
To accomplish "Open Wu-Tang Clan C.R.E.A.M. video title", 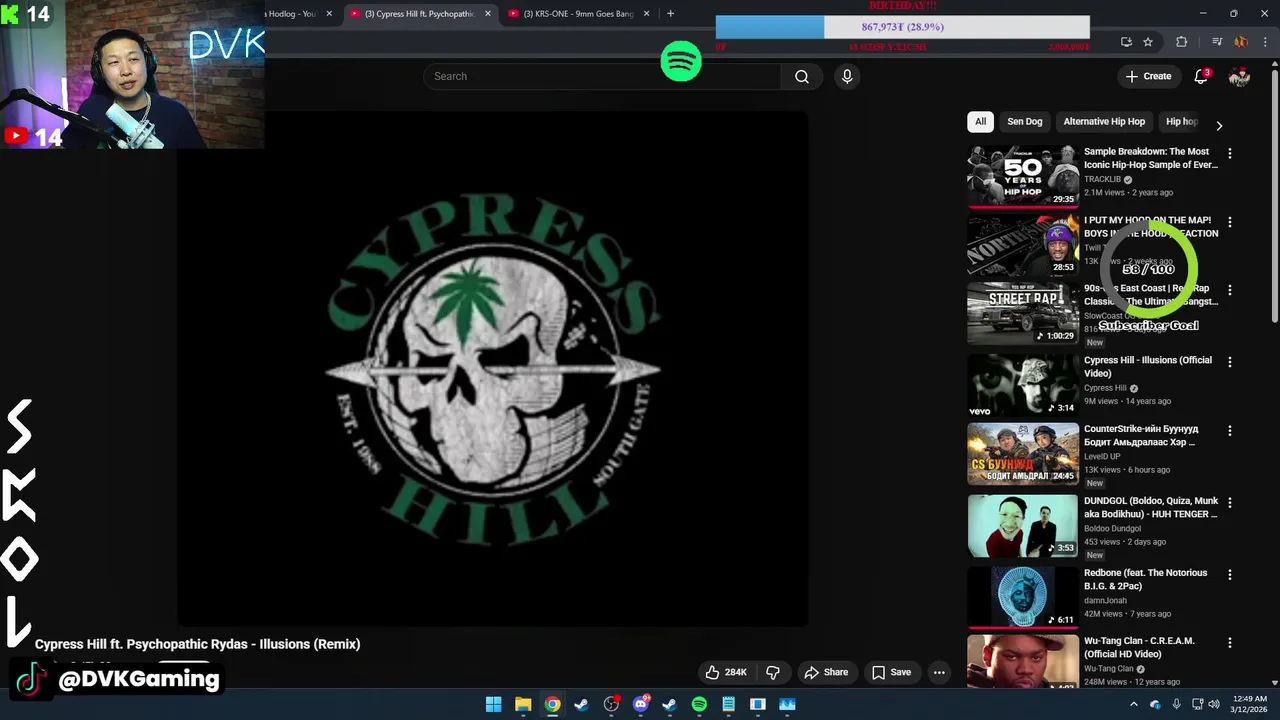I will click(x=1140, y=647).
